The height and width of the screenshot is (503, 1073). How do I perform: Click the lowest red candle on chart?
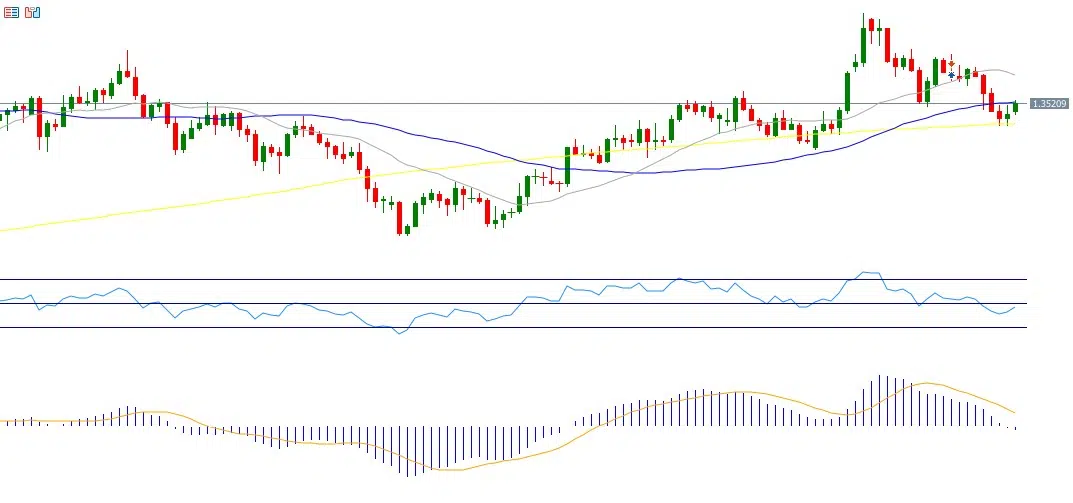pos(400,217)
